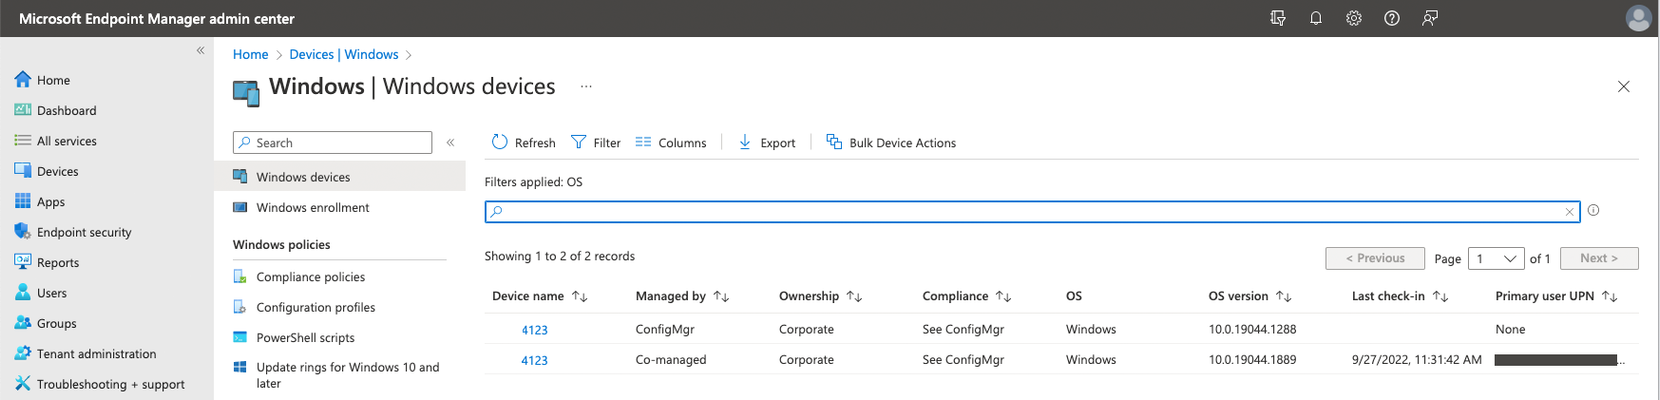Open the settings gear icon
This screenshot has height=400, width=1660.
pyautogui.click(x=1354, y=18)
